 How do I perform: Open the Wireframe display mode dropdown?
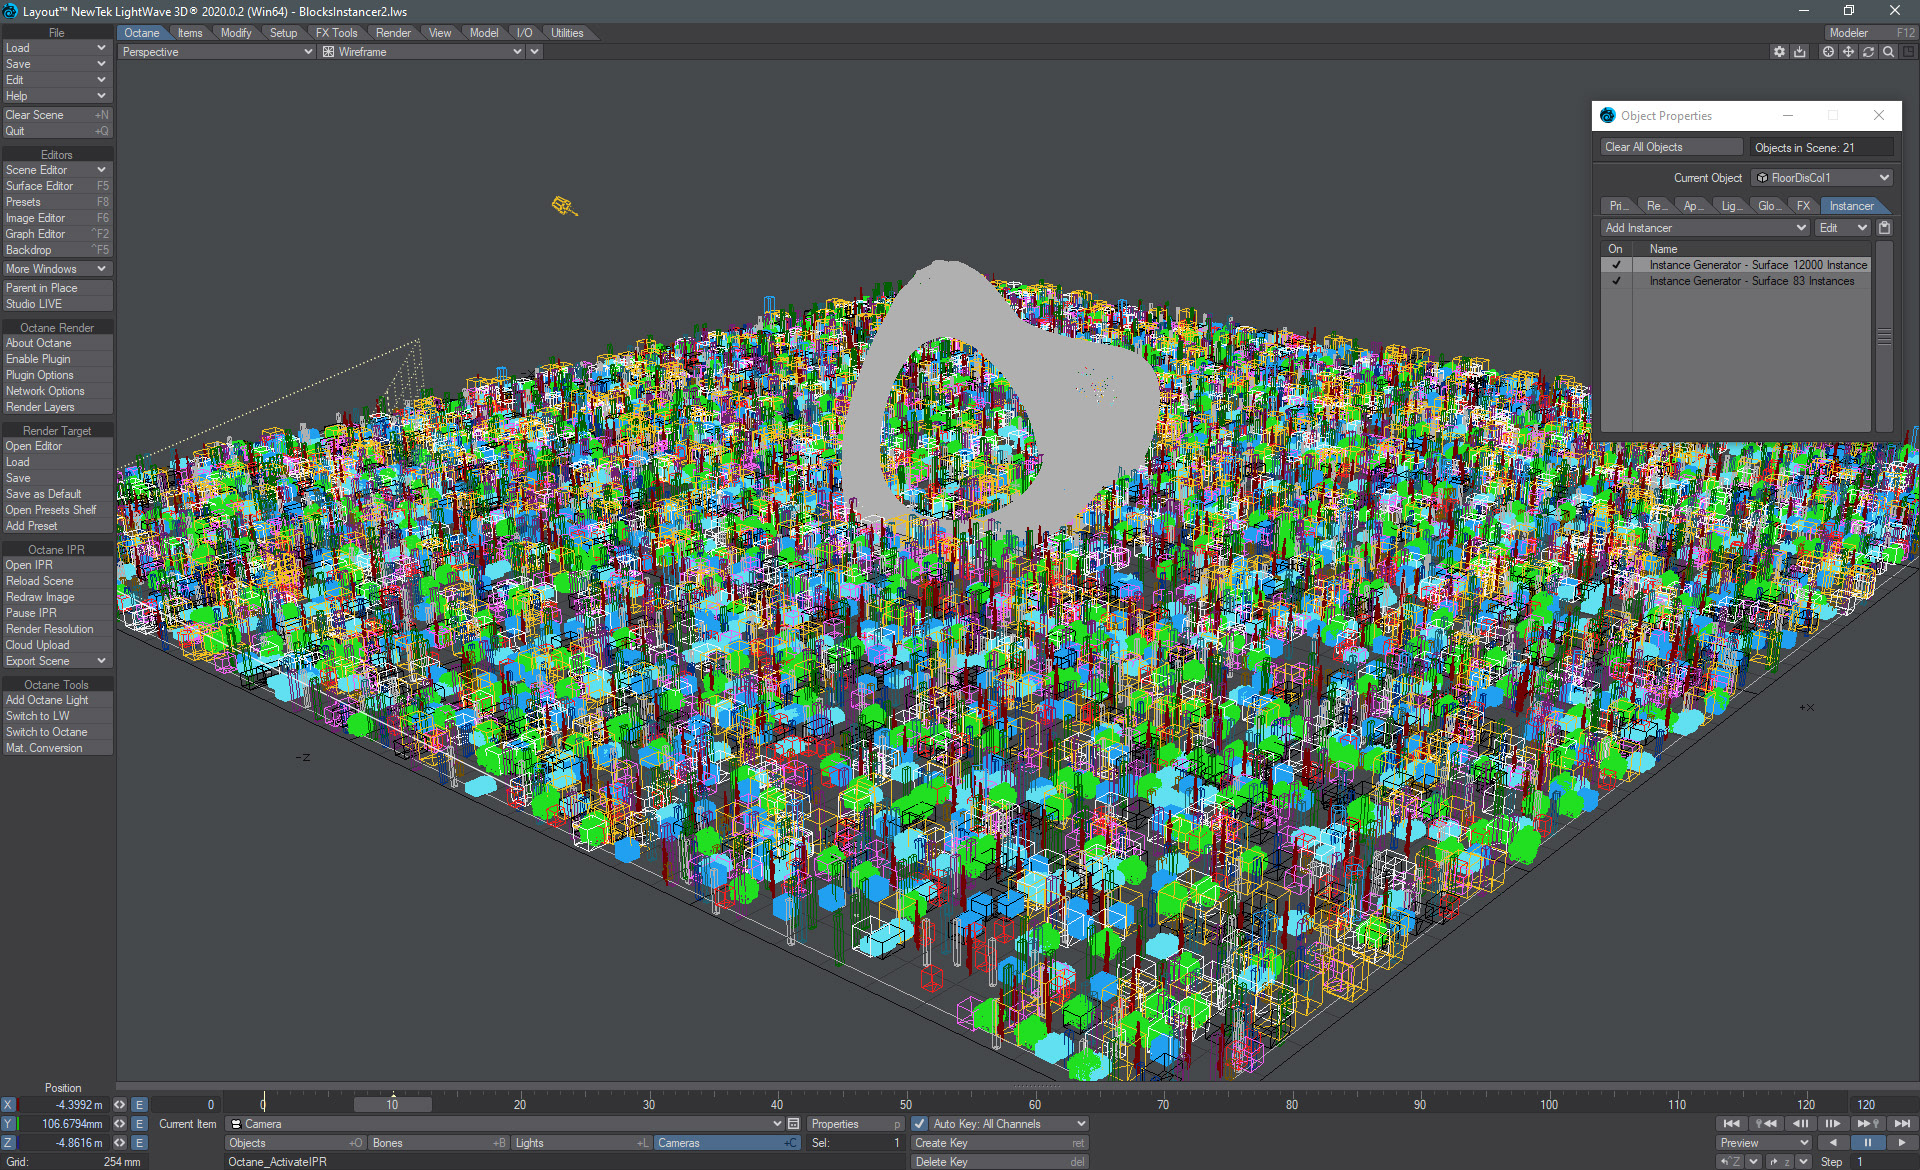coord(422,52)
